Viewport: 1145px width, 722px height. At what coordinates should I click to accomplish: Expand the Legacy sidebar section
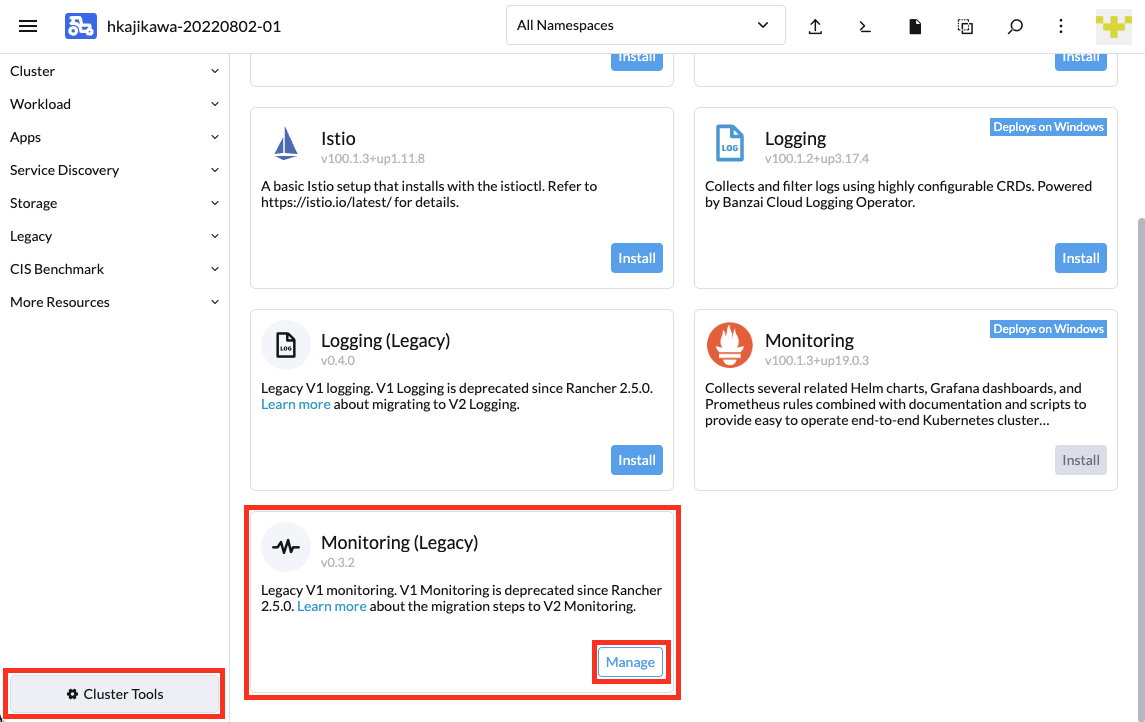tap(115, 236)
